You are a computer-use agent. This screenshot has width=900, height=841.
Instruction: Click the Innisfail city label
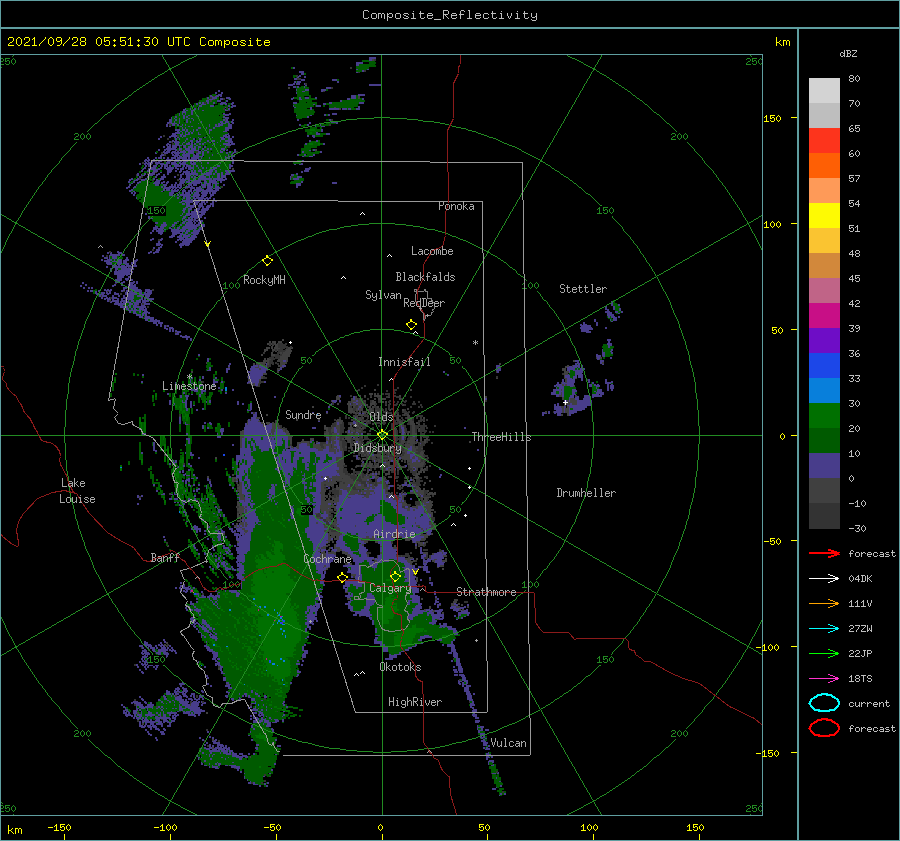(404, 362)
